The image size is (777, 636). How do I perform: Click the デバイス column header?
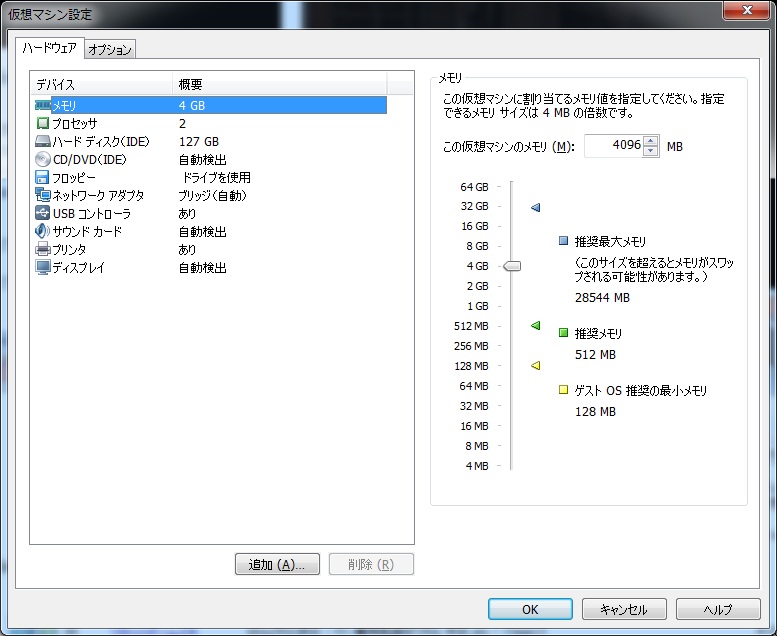(x=102, y=85)
